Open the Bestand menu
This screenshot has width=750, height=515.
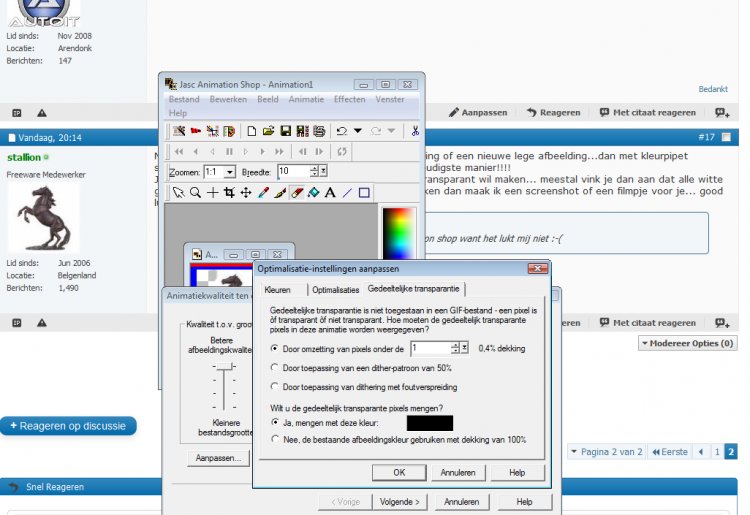184,99
